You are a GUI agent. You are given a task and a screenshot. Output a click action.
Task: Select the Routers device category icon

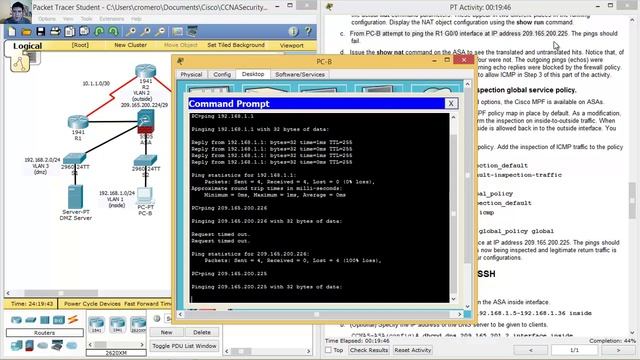(16, 320)
